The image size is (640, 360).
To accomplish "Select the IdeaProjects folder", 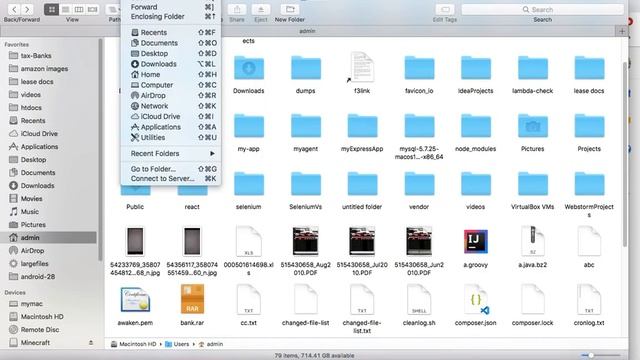I will pyautogui.click(x=476, y=68).
